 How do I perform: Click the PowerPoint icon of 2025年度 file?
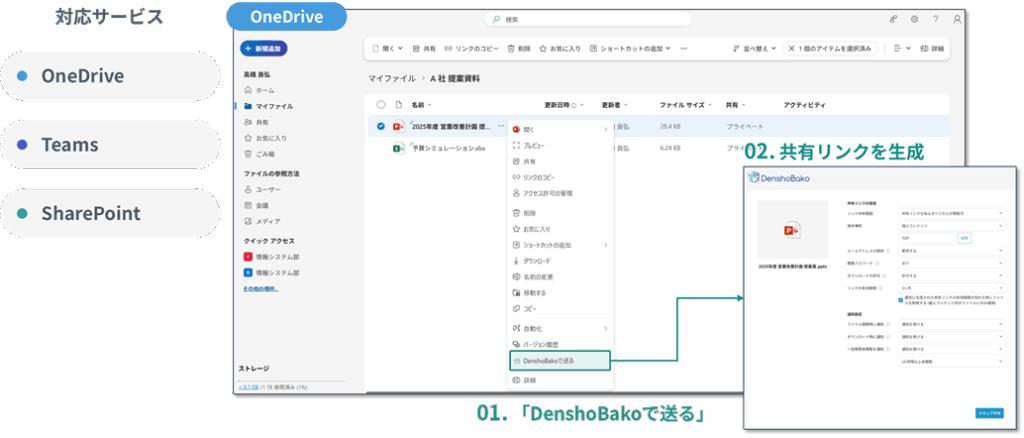click(398, 127)
